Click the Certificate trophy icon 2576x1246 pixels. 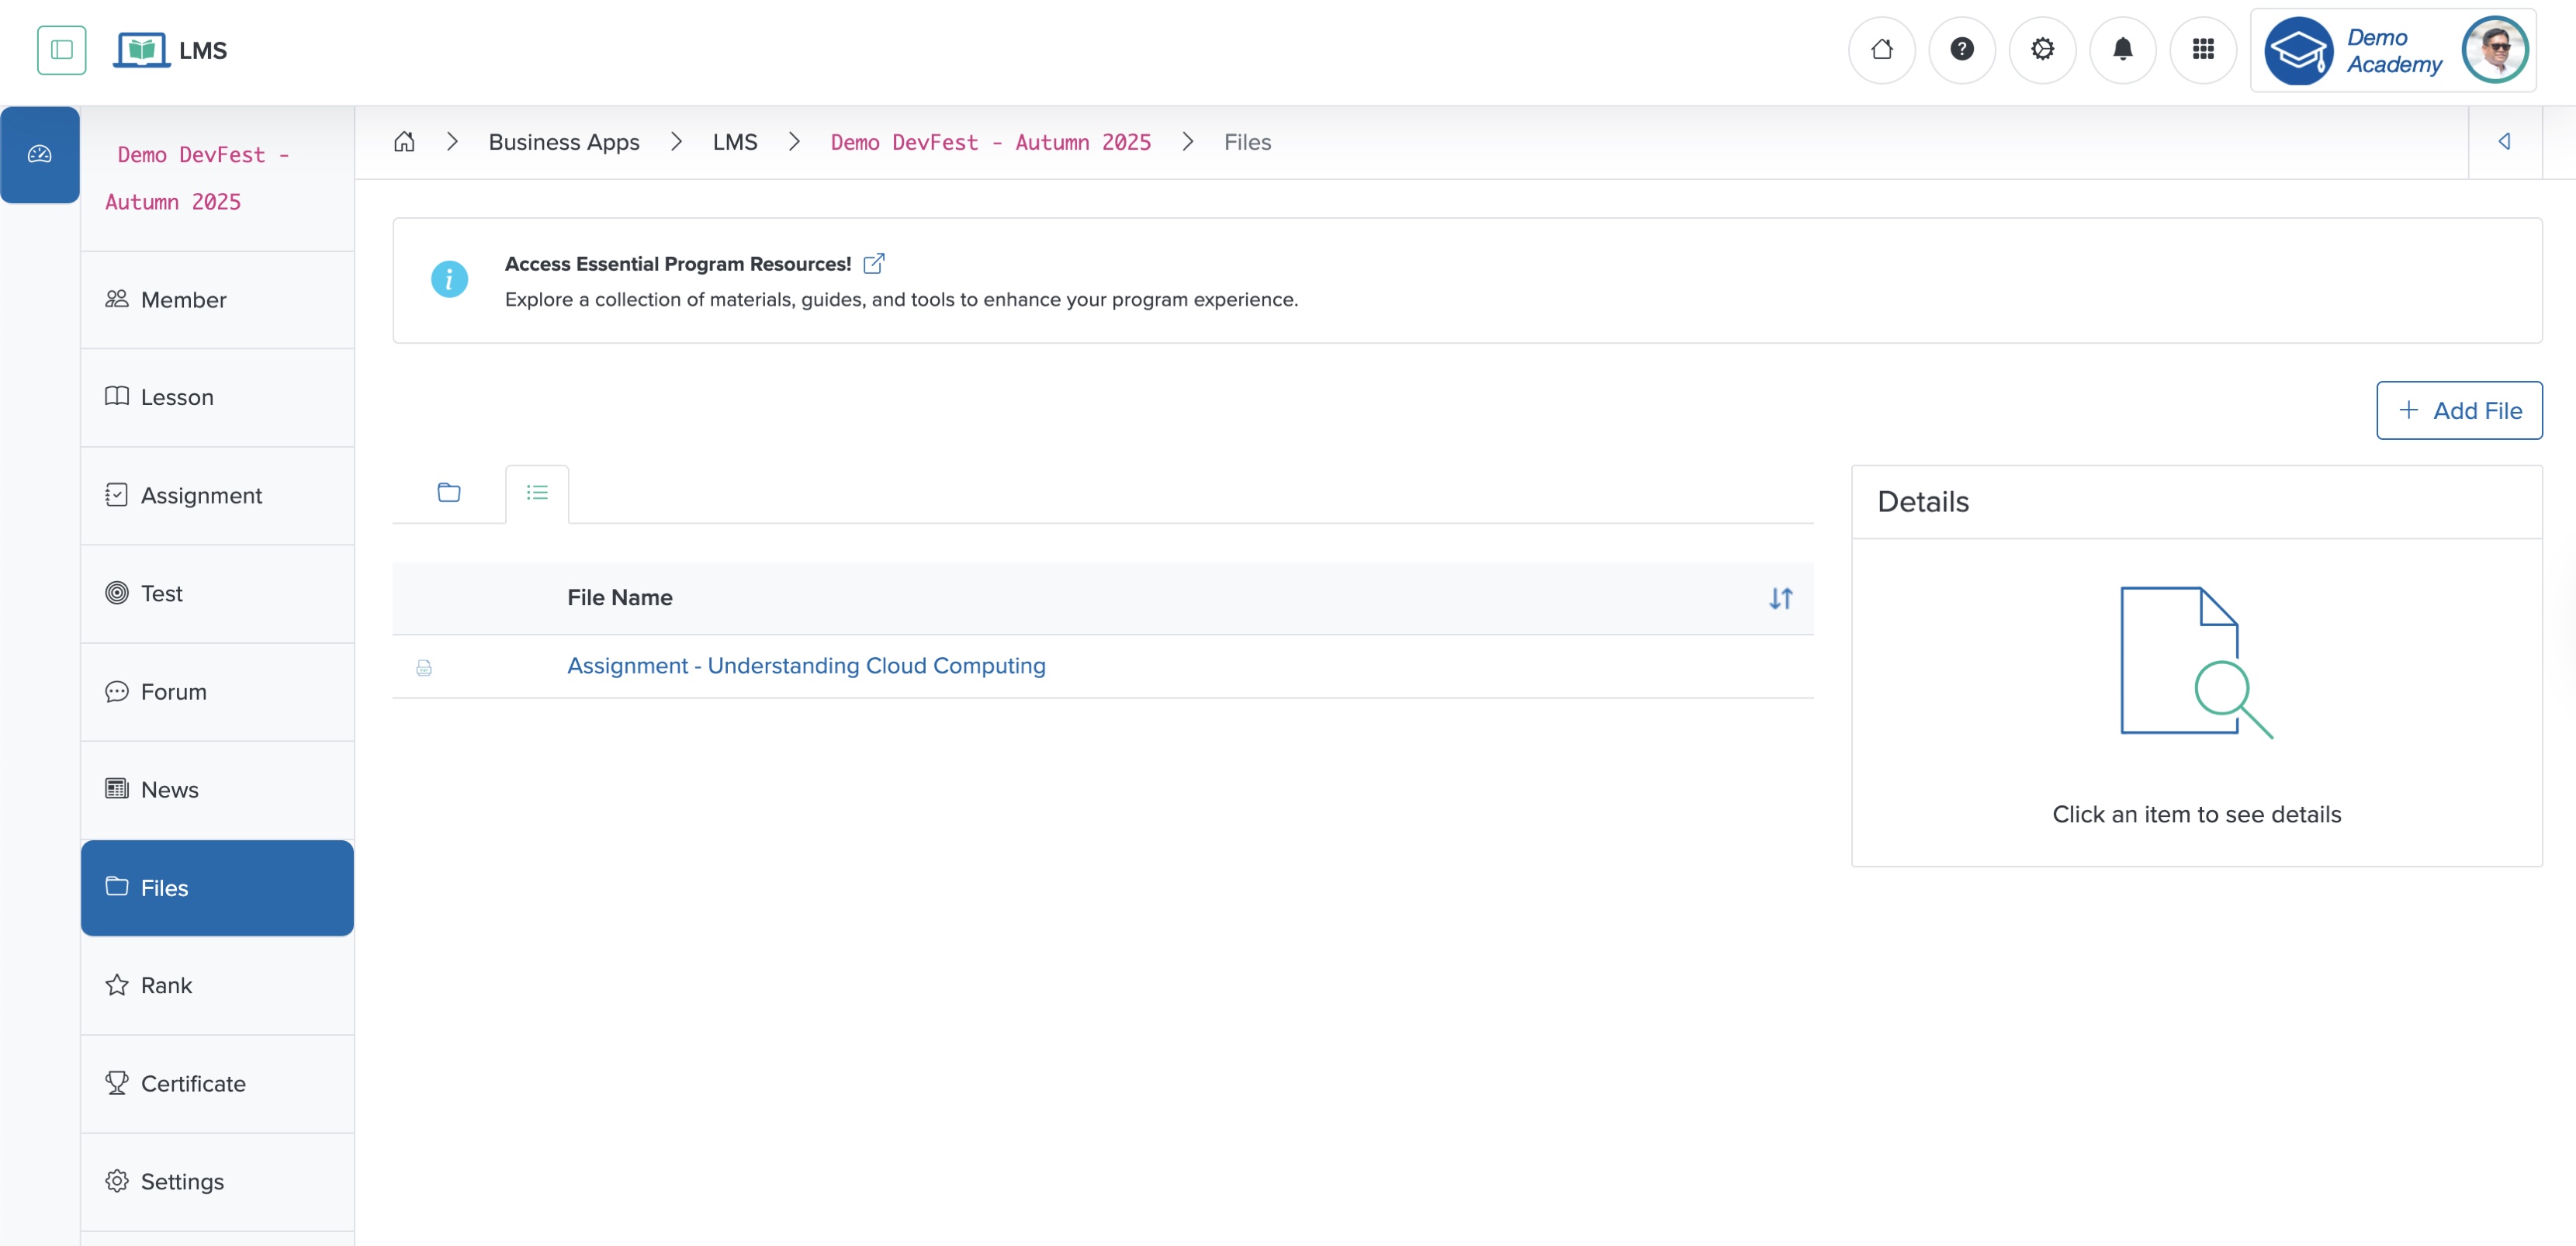[116, 1083]
